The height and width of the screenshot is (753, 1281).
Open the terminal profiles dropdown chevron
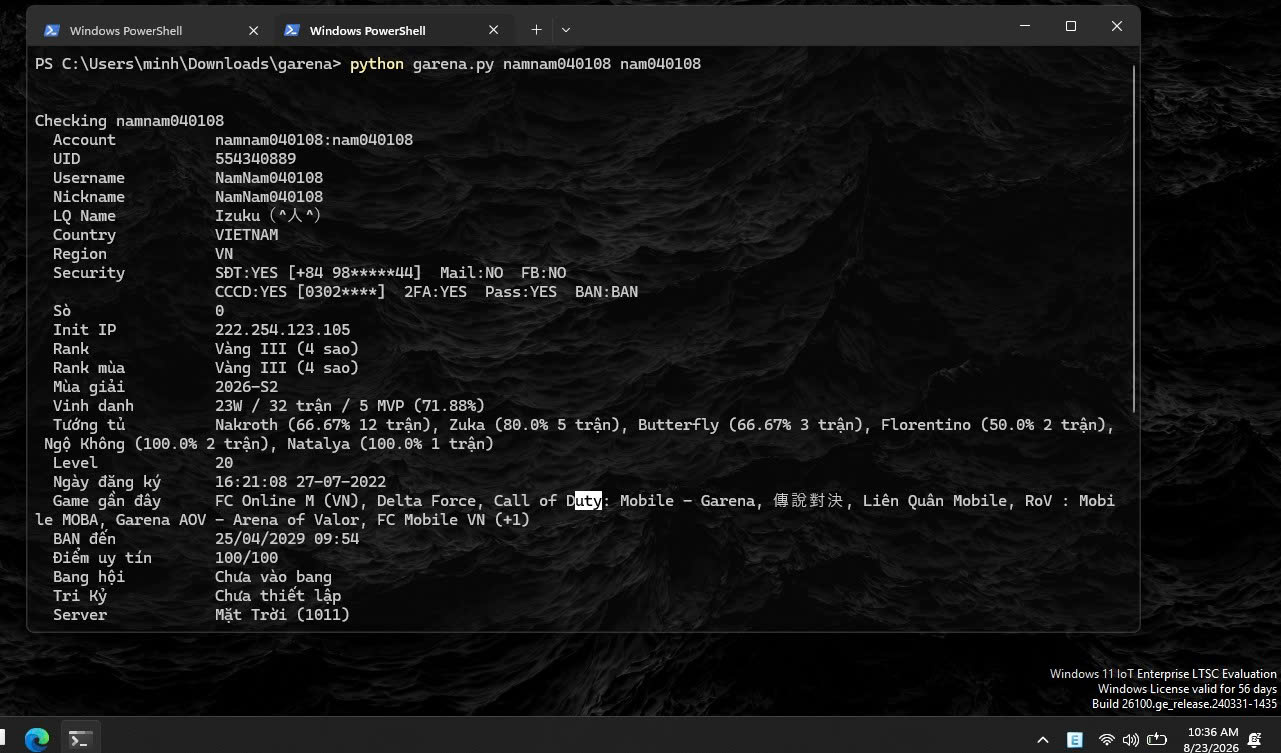coord(566,30)
